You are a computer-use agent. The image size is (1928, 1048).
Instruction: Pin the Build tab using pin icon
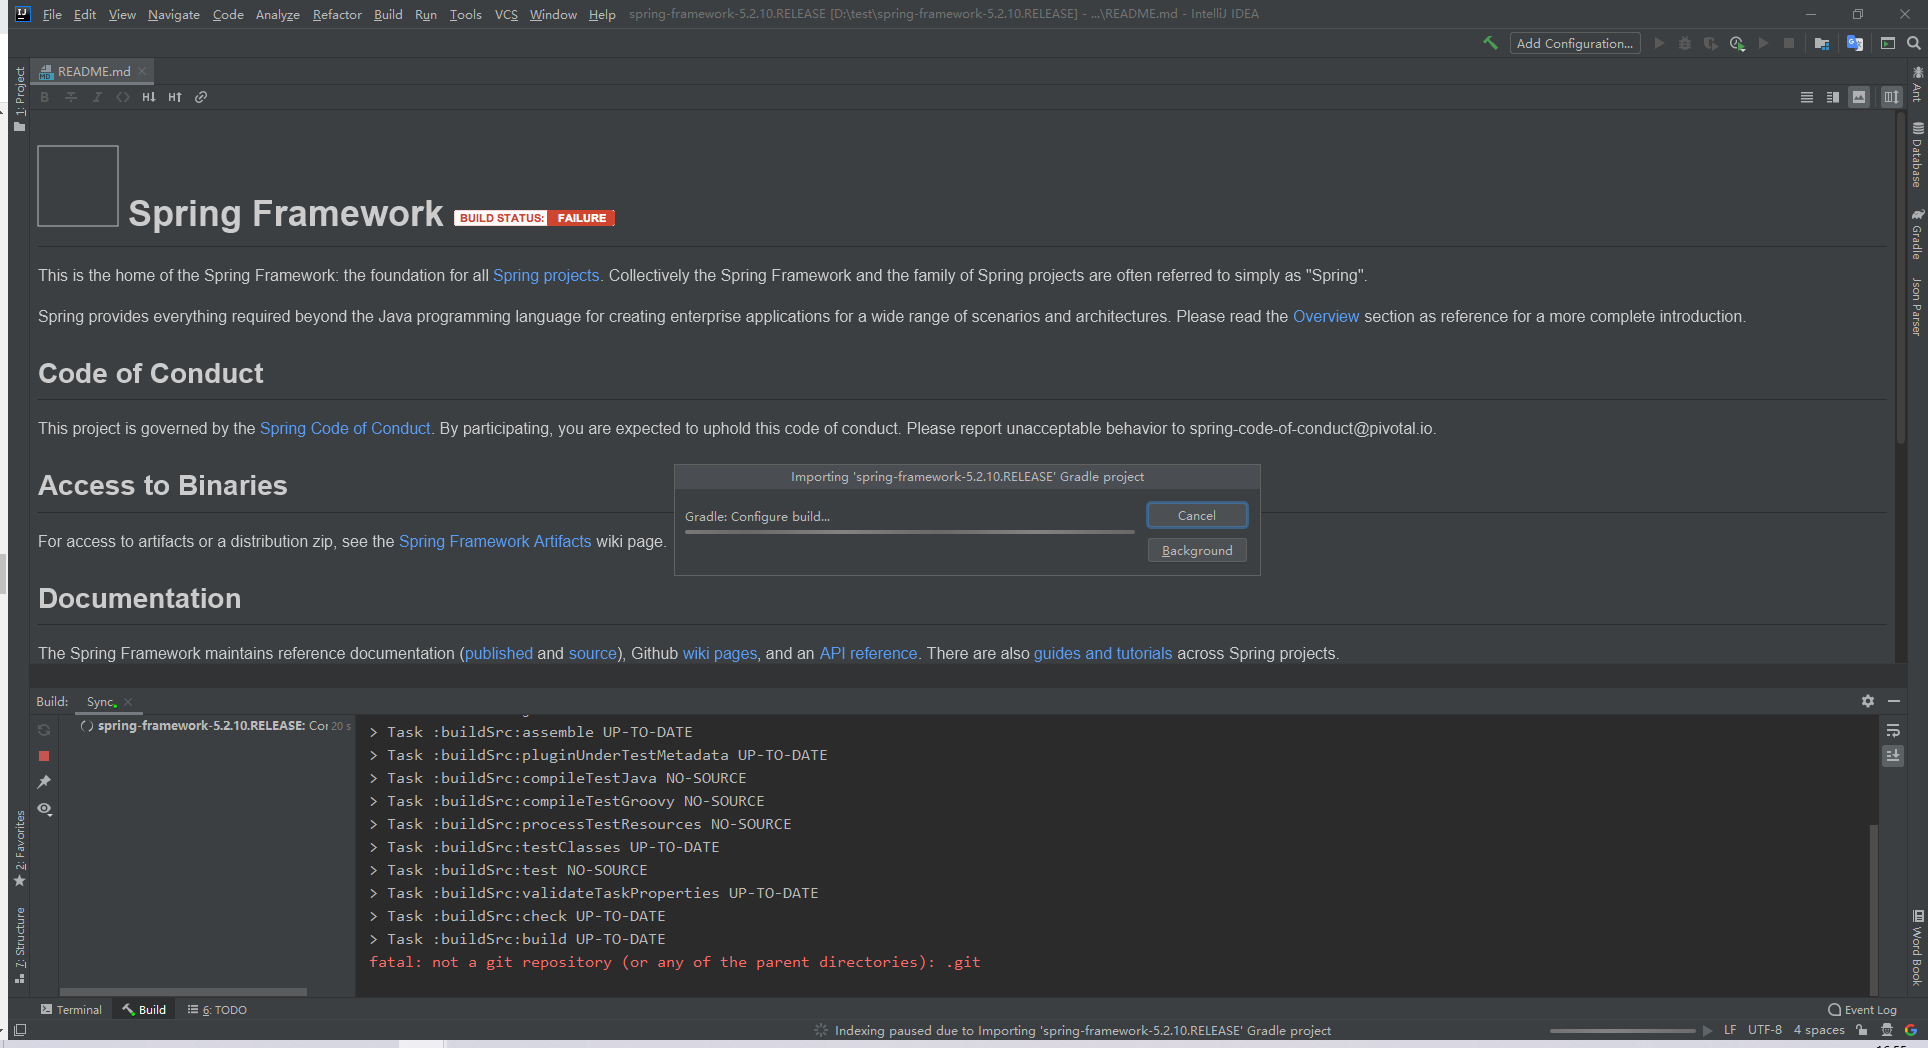(x=44, y=782)
